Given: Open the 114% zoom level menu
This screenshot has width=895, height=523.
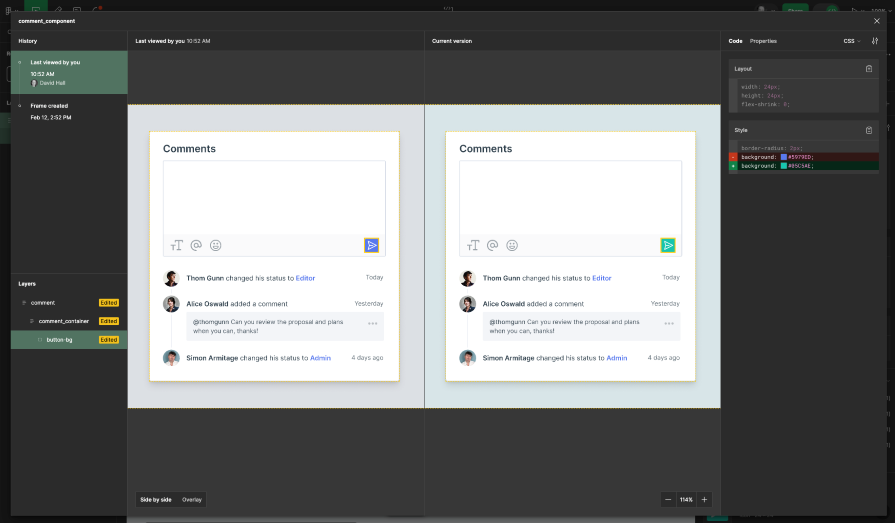Looking at the screenshot, I should click(x=686, y=499).
